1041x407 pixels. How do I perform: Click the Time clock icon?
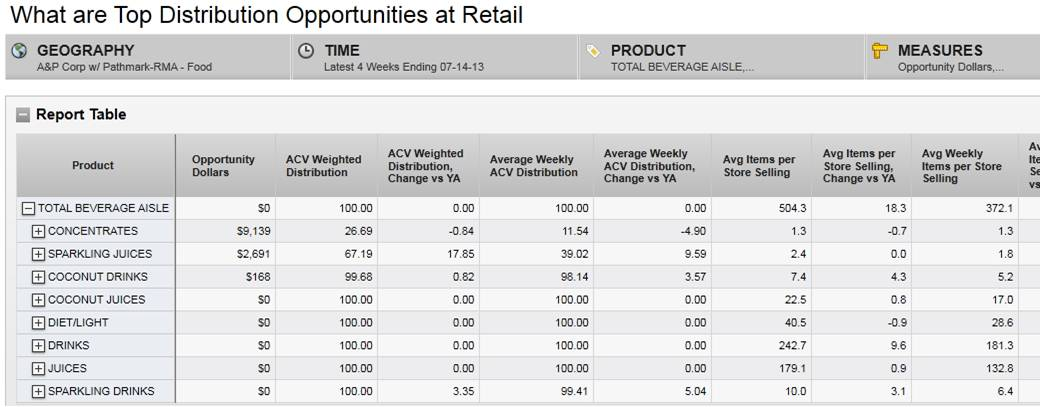305,50
